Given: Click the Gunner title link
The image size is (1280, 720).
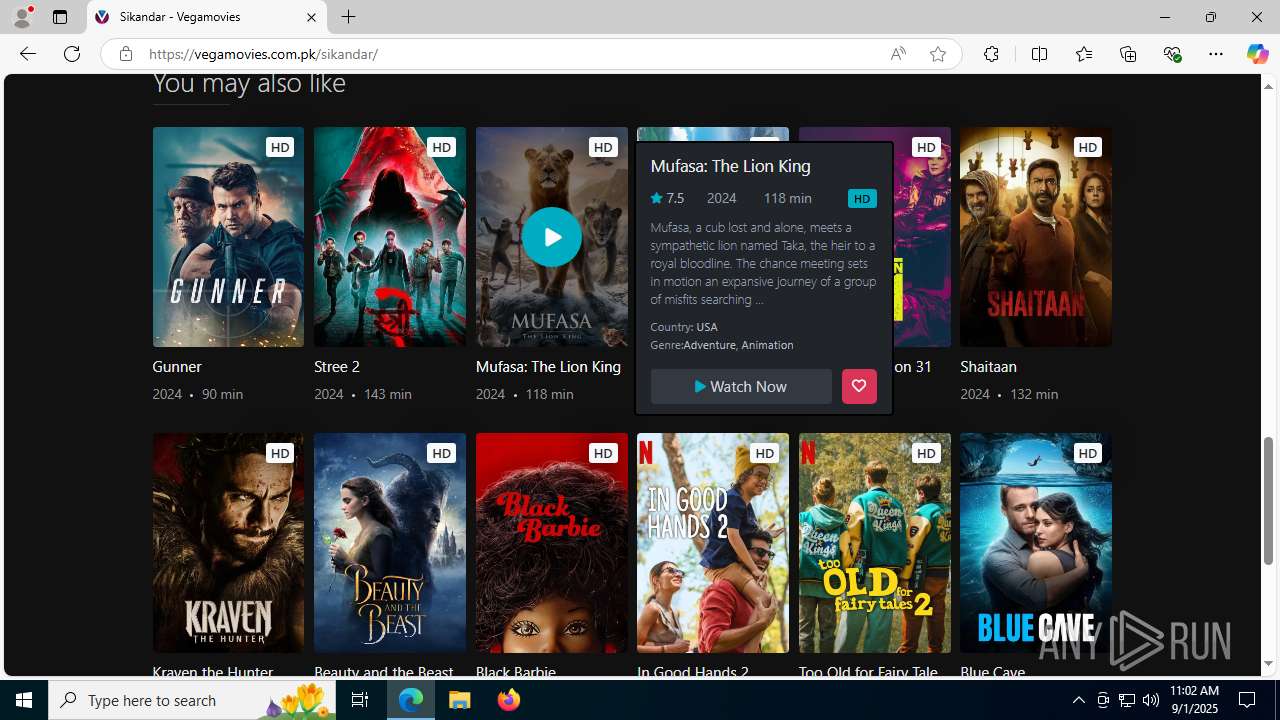Looking at the screenshot, I should [177, 367].
